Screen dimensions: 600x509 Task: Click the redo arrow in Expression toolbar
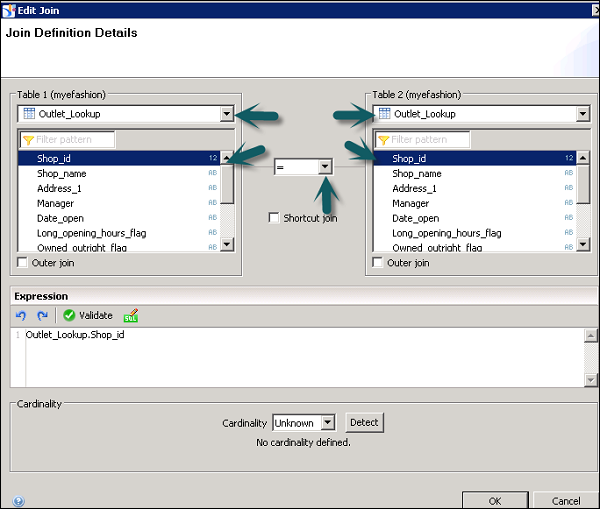point(42,315)
